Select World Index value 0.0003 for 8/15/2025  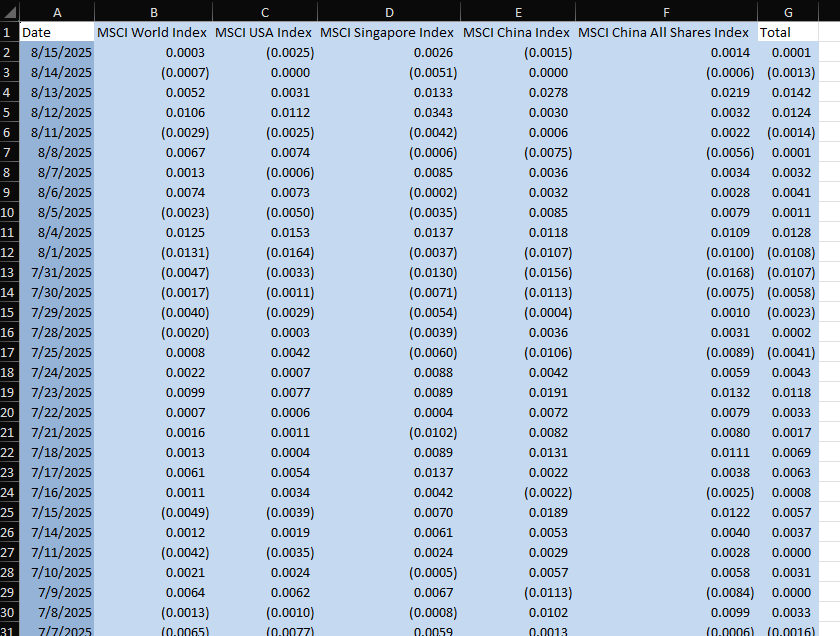[x=153, y=53]
